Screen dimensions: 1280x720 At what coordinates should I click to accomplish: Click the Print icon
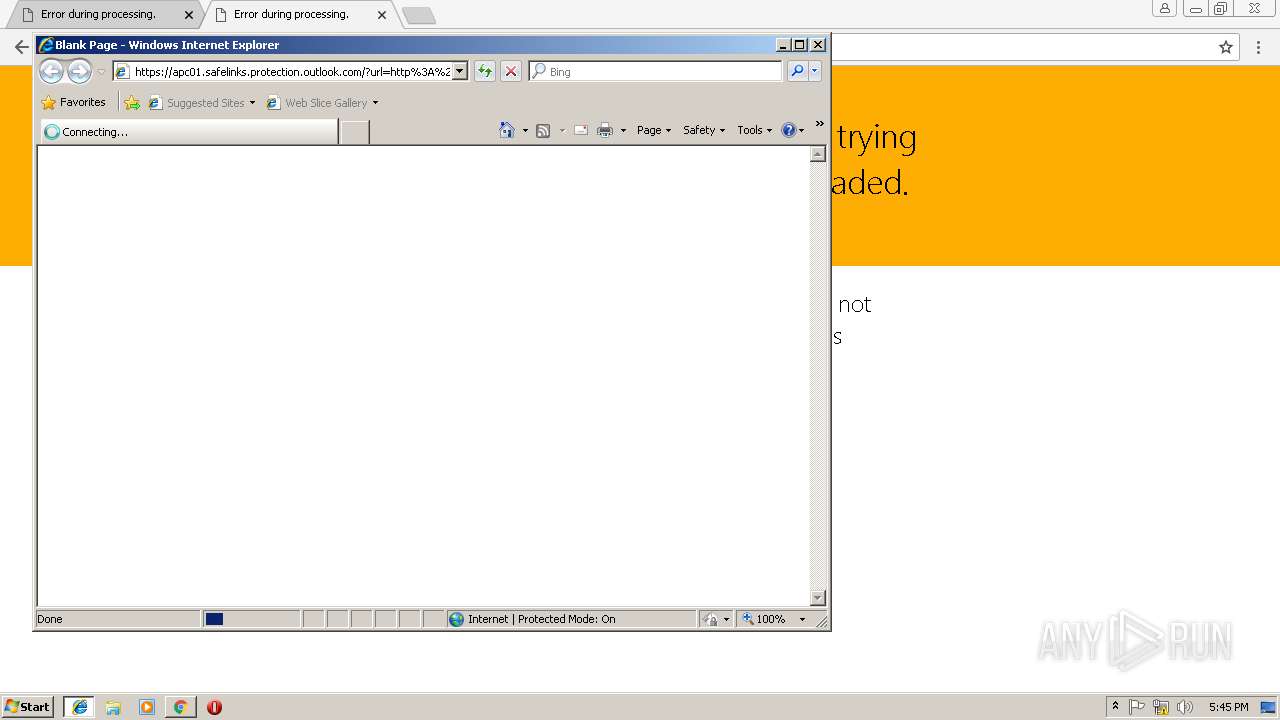(605, 130)
